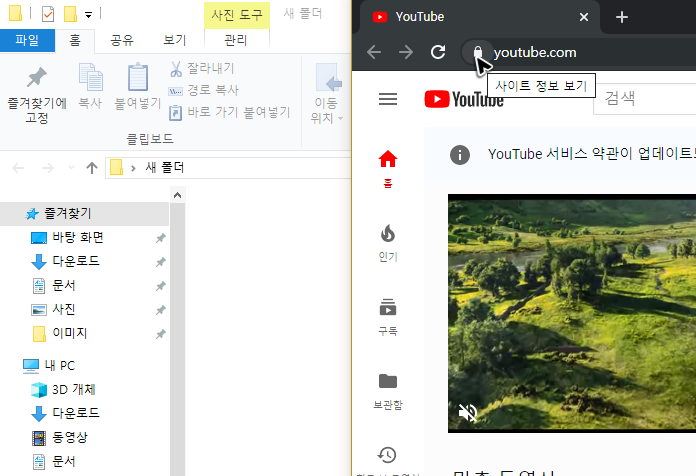
Task: Select Quick access (즐겨찾기) in tree
Action: click(x=84, y=214)
